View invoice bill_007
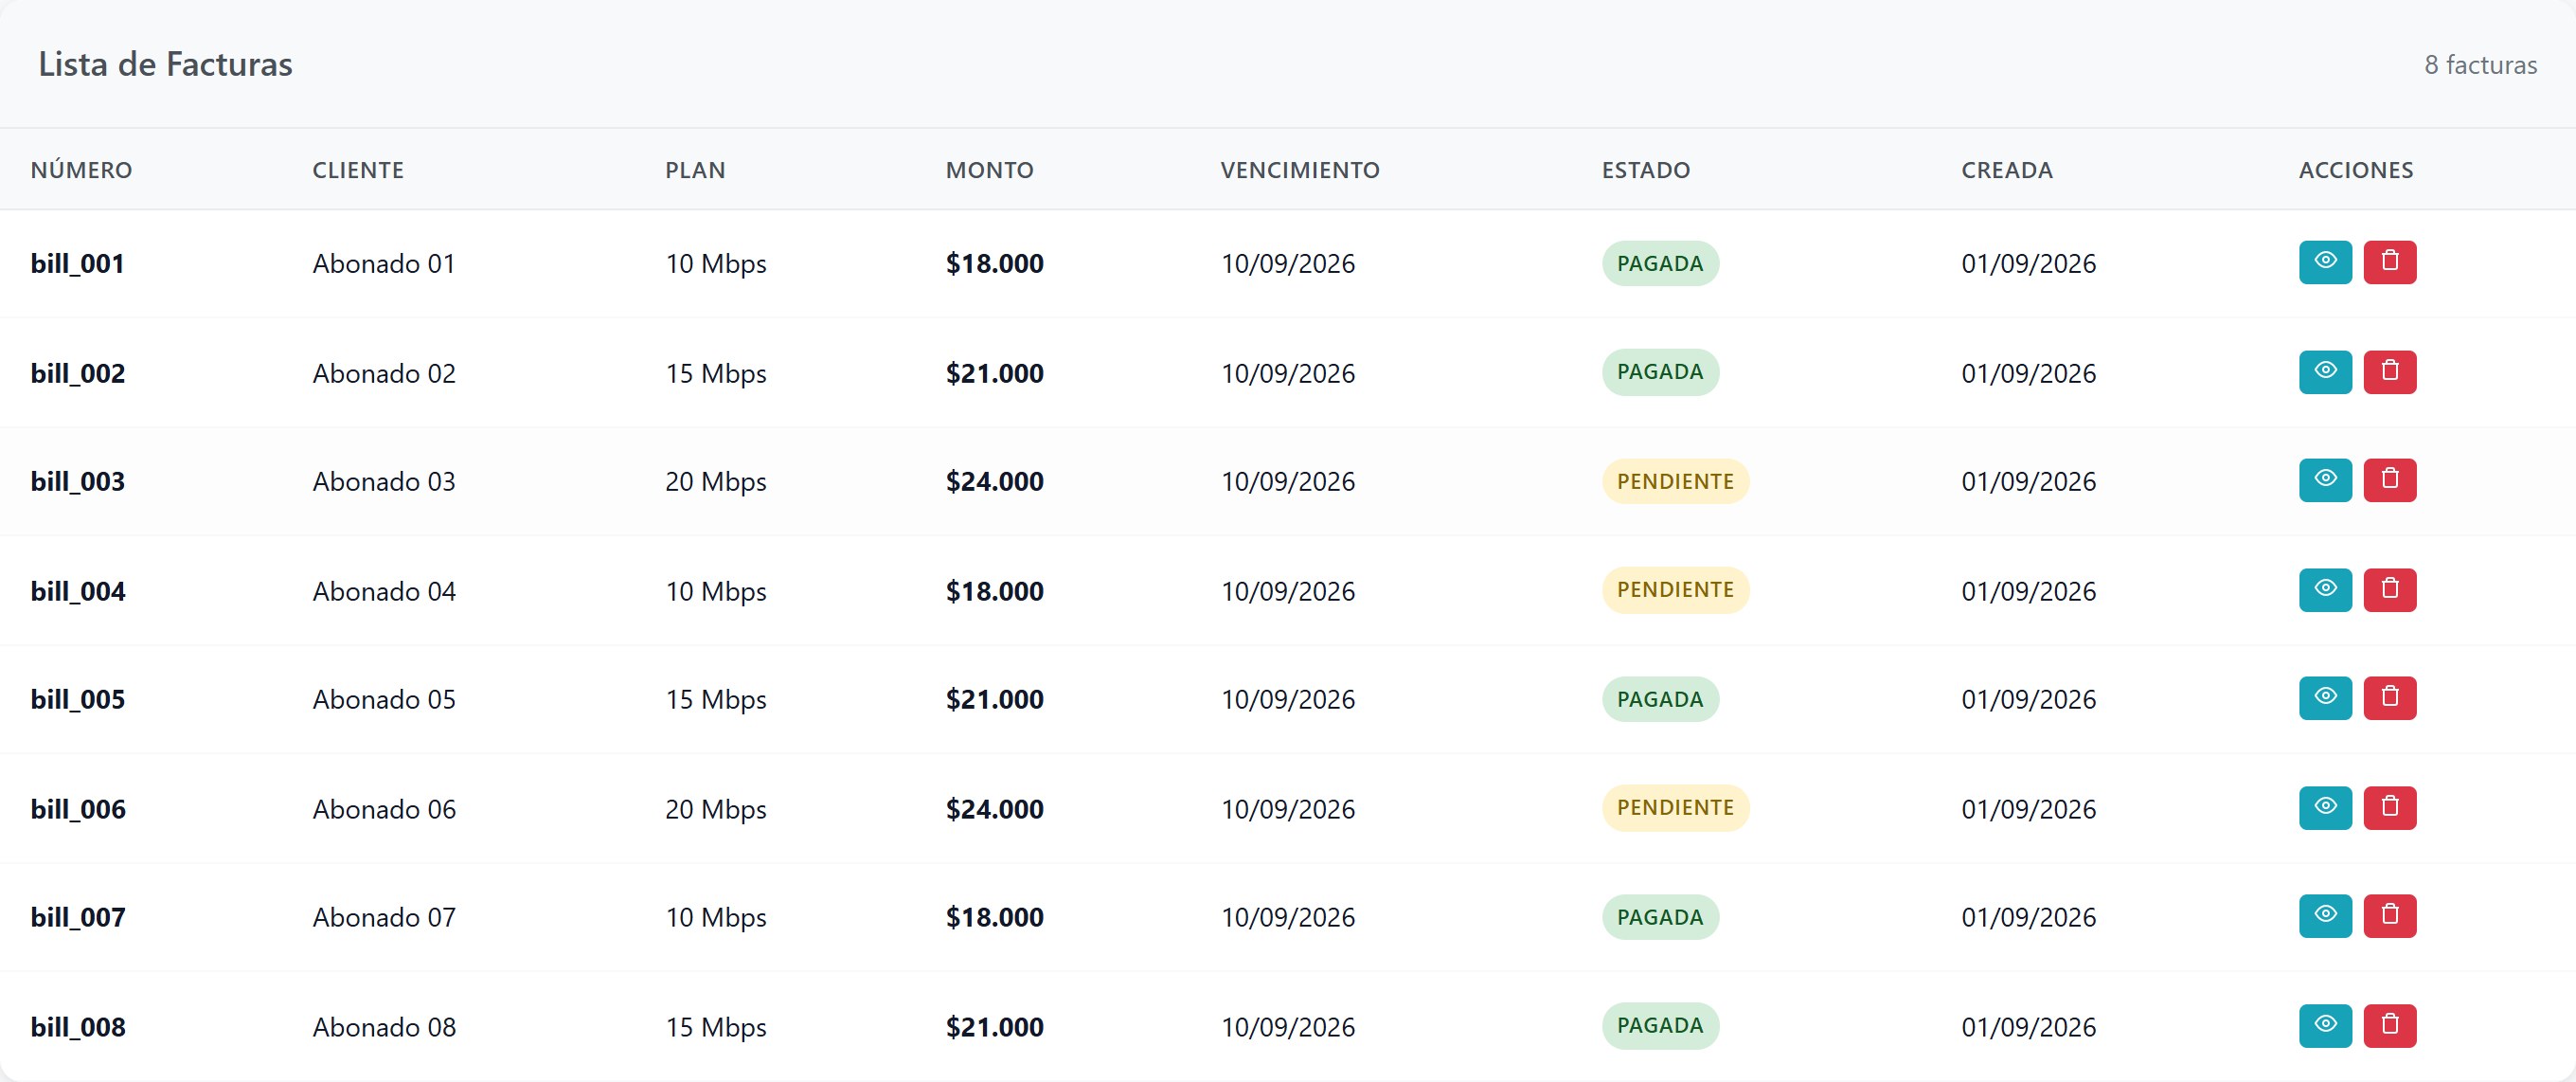Screen dimensions: 2576x1082 (2325, 916)
